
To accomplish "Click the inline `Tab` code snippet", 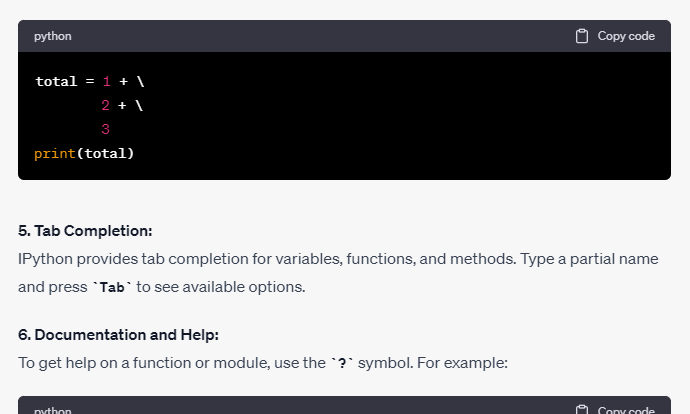I will [x=112, y=287].
